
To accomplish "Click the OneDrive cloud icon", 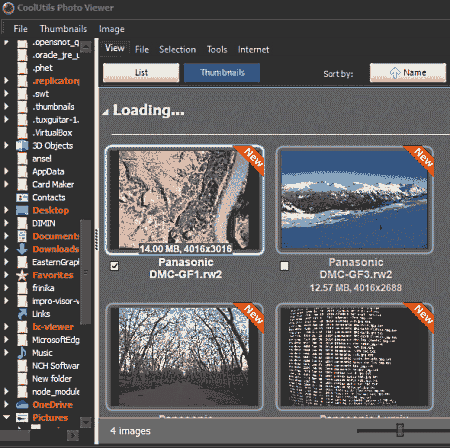I will (x=22, y=405).
